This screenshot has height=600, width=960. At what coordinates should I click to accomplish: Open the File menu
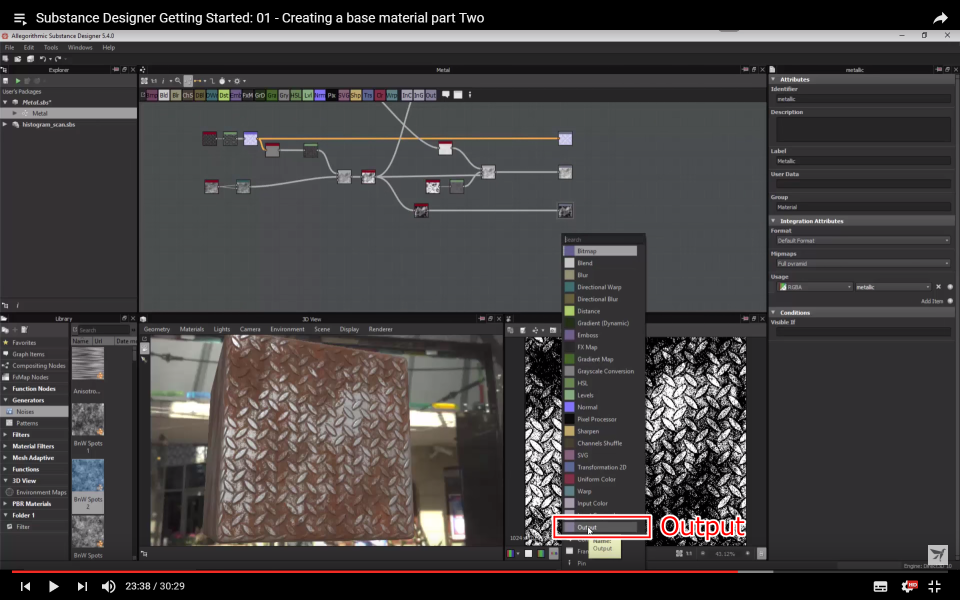point(9,47)
